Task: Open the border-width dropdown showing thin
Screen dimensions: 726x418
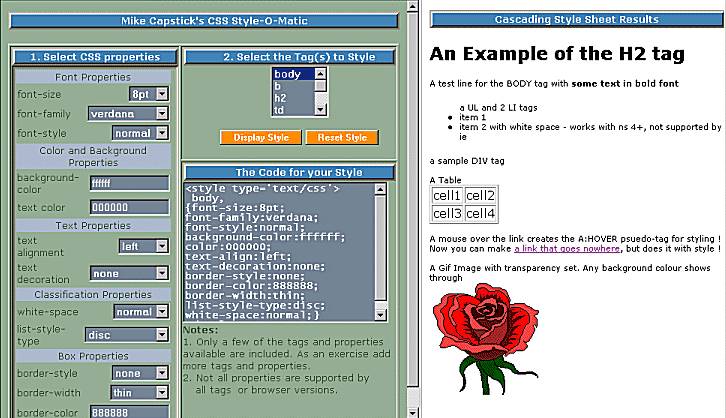Action: click(x=139, y=393)
